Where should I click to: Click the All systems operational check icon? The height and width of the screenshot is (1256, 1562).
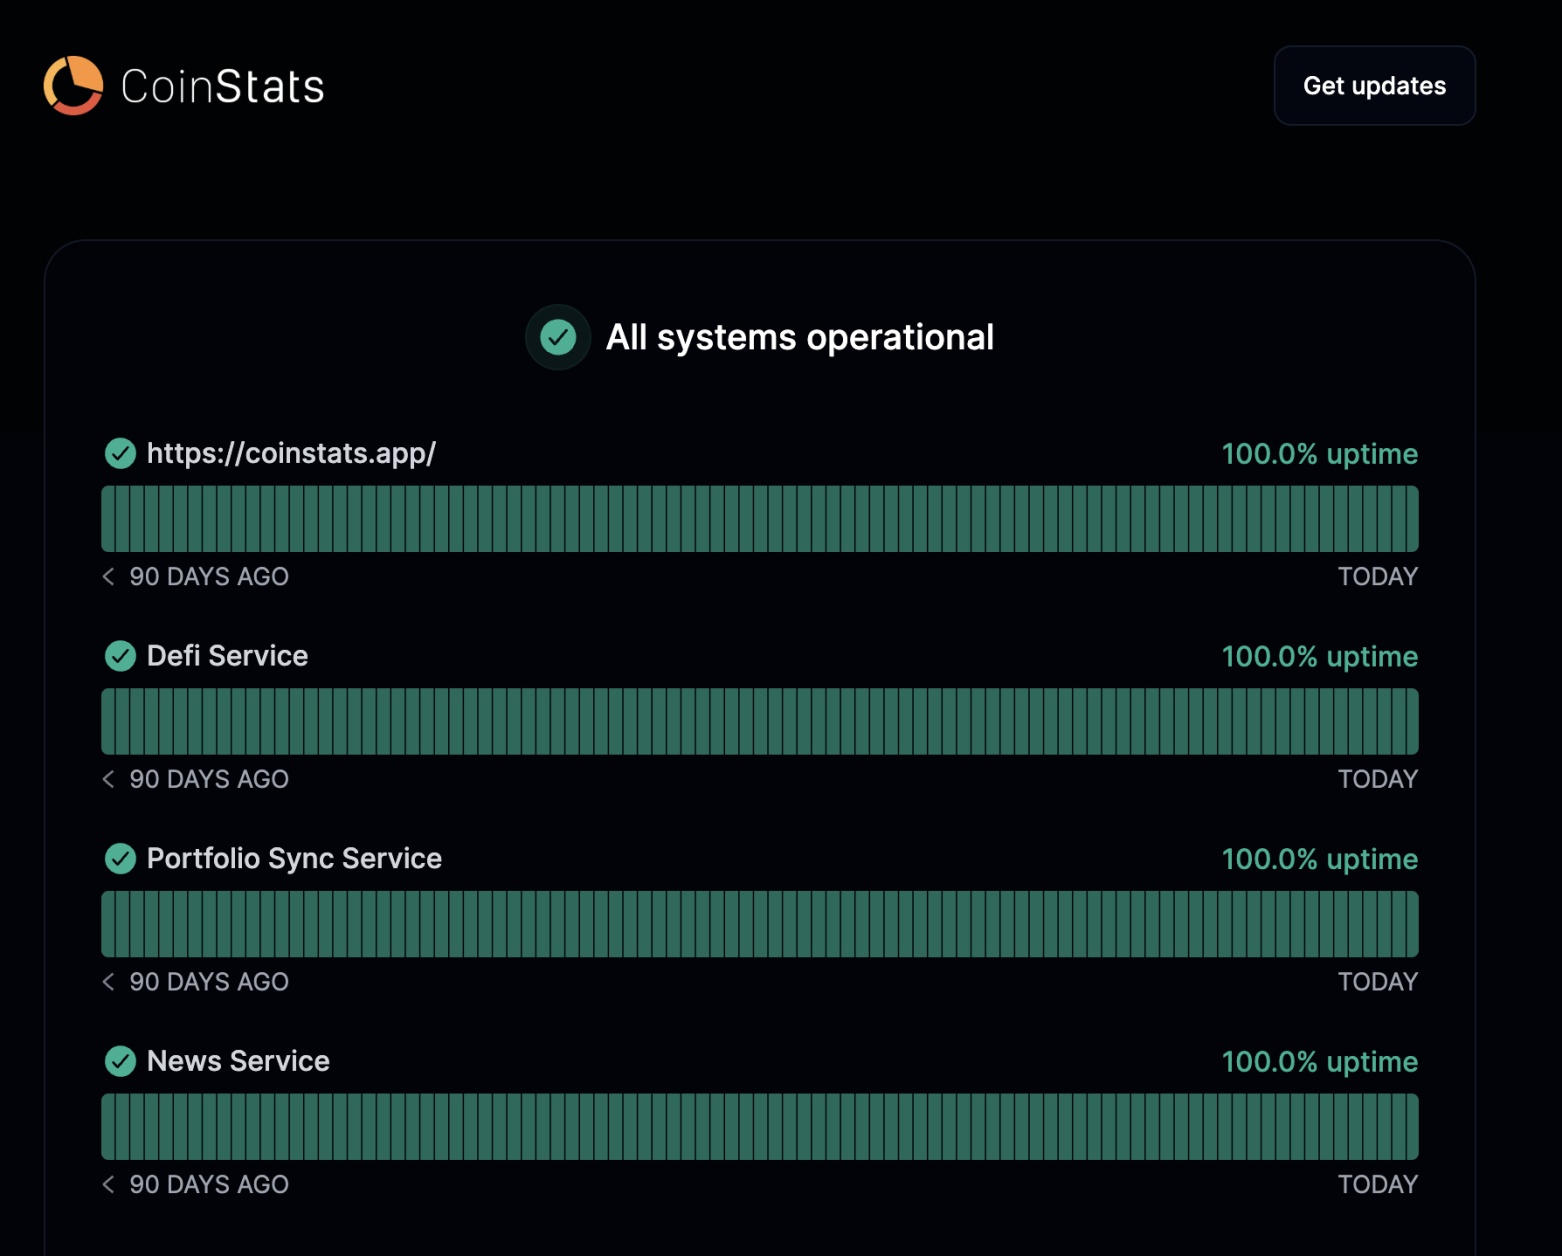(558, 337)
